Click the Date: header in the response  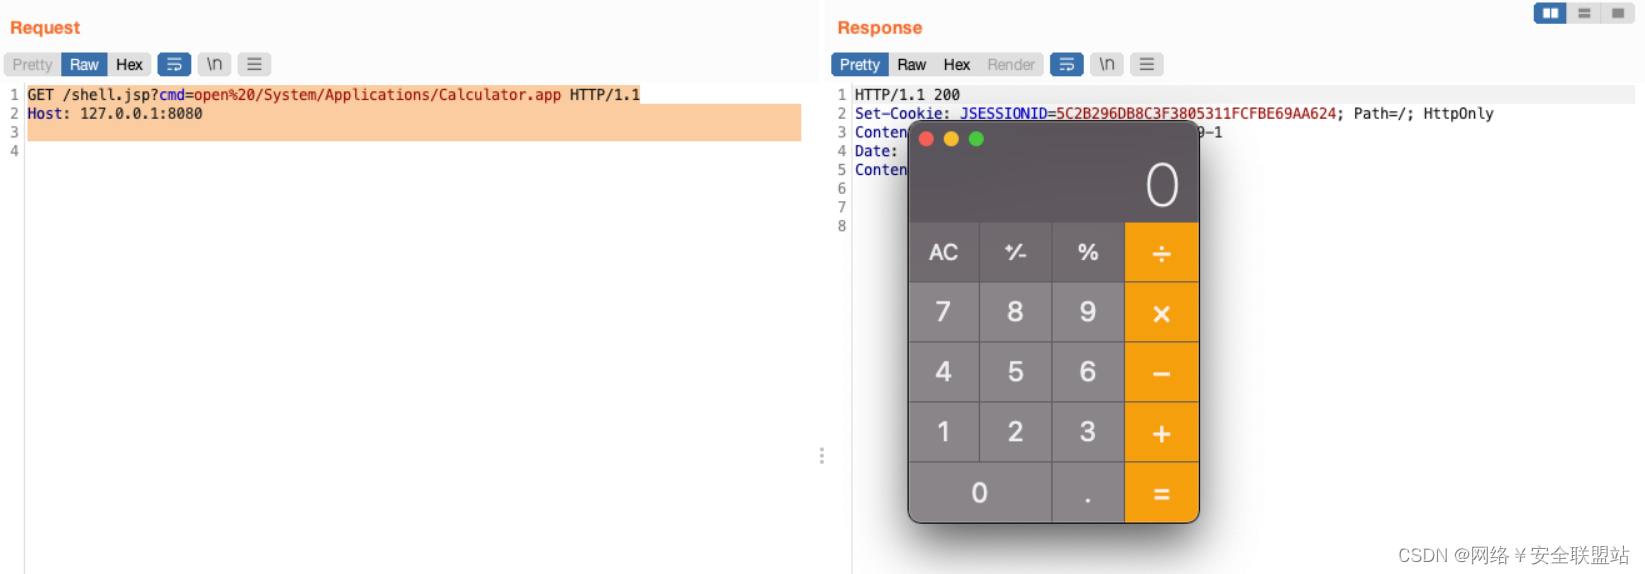pyautogui.click(x=876, y=152)
